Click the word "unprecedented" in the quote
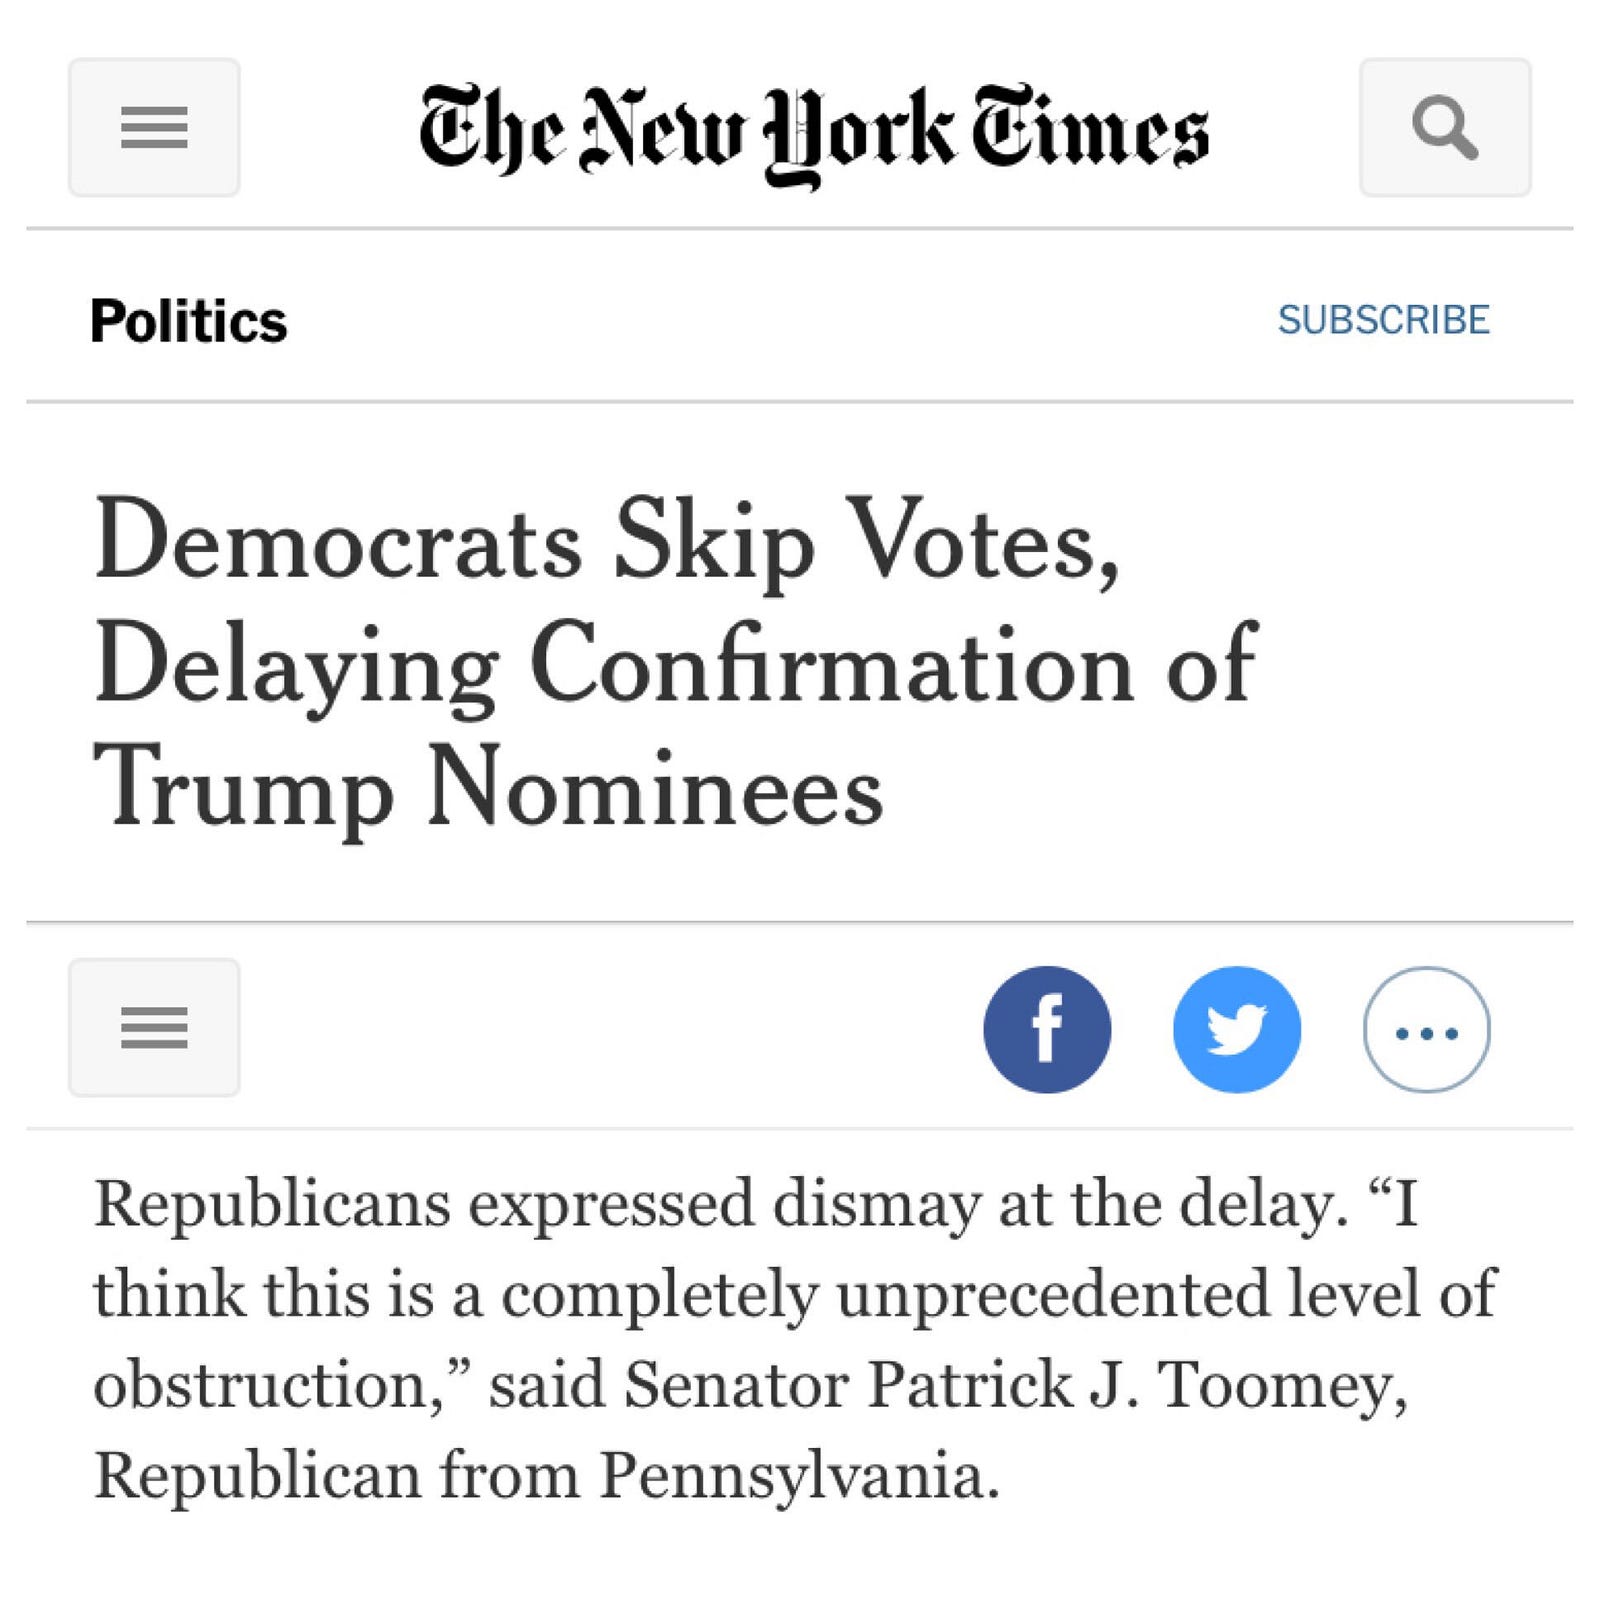 coord(1053,1294)
